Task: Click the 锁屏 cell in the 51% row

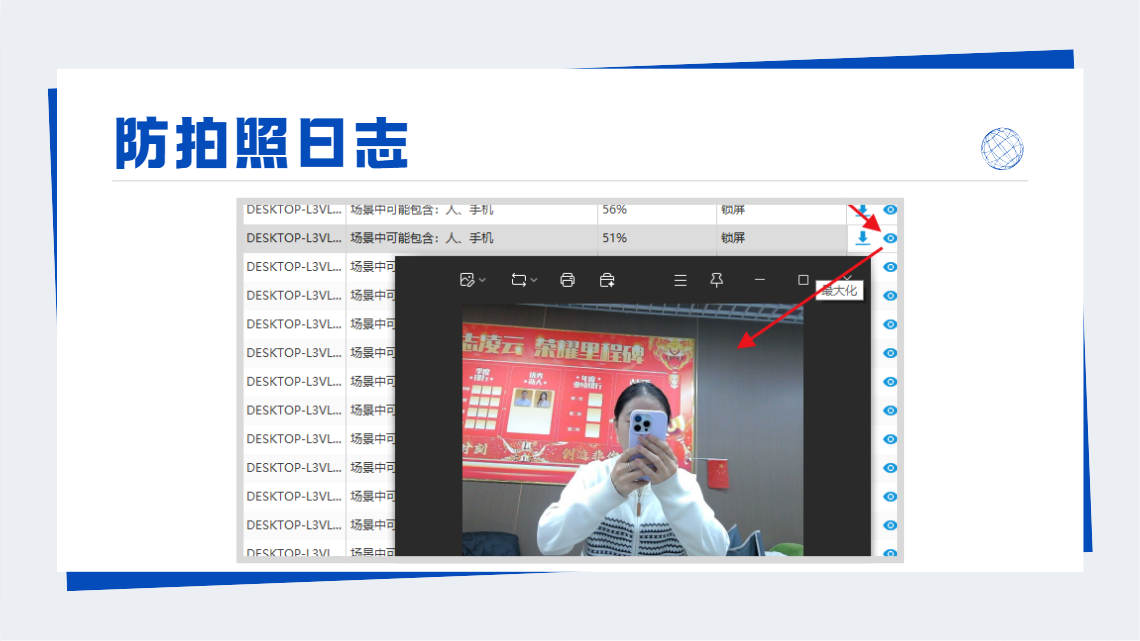Action: [x=733, y=238]
